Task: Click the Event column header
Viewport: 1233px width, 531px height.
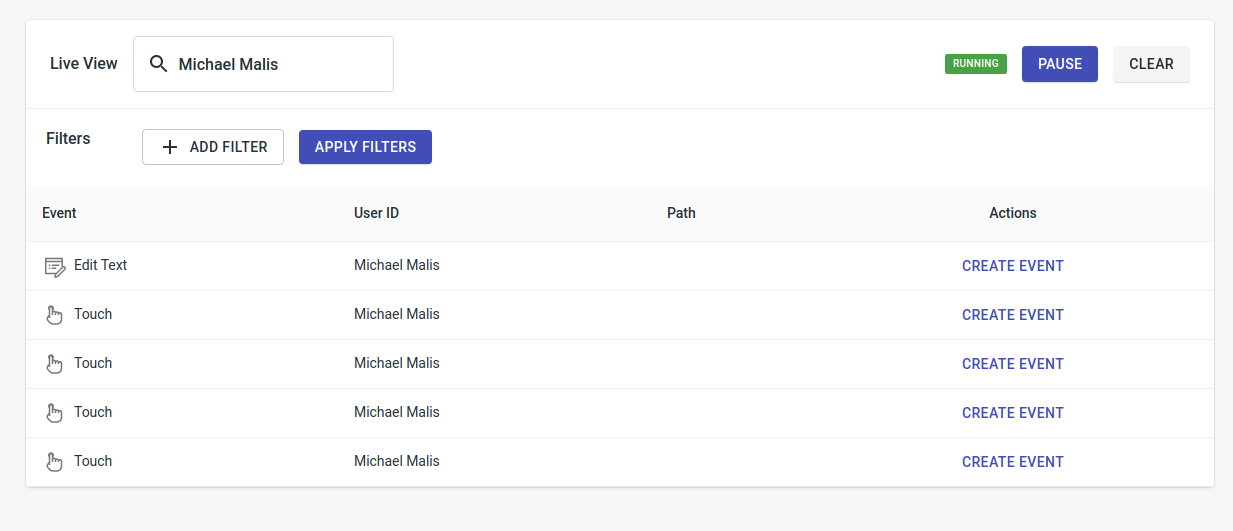Action: click(x=59, y=213)
